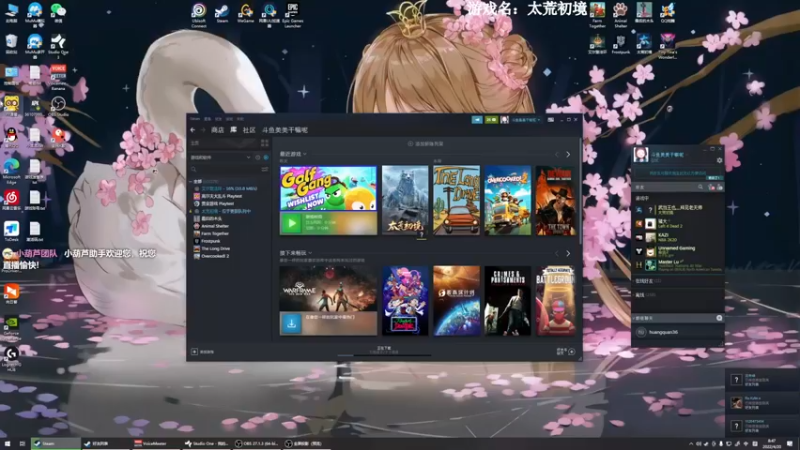Switch to OBS in the taskbar
This screenshot has height=450, width=800.
(257, 443)
